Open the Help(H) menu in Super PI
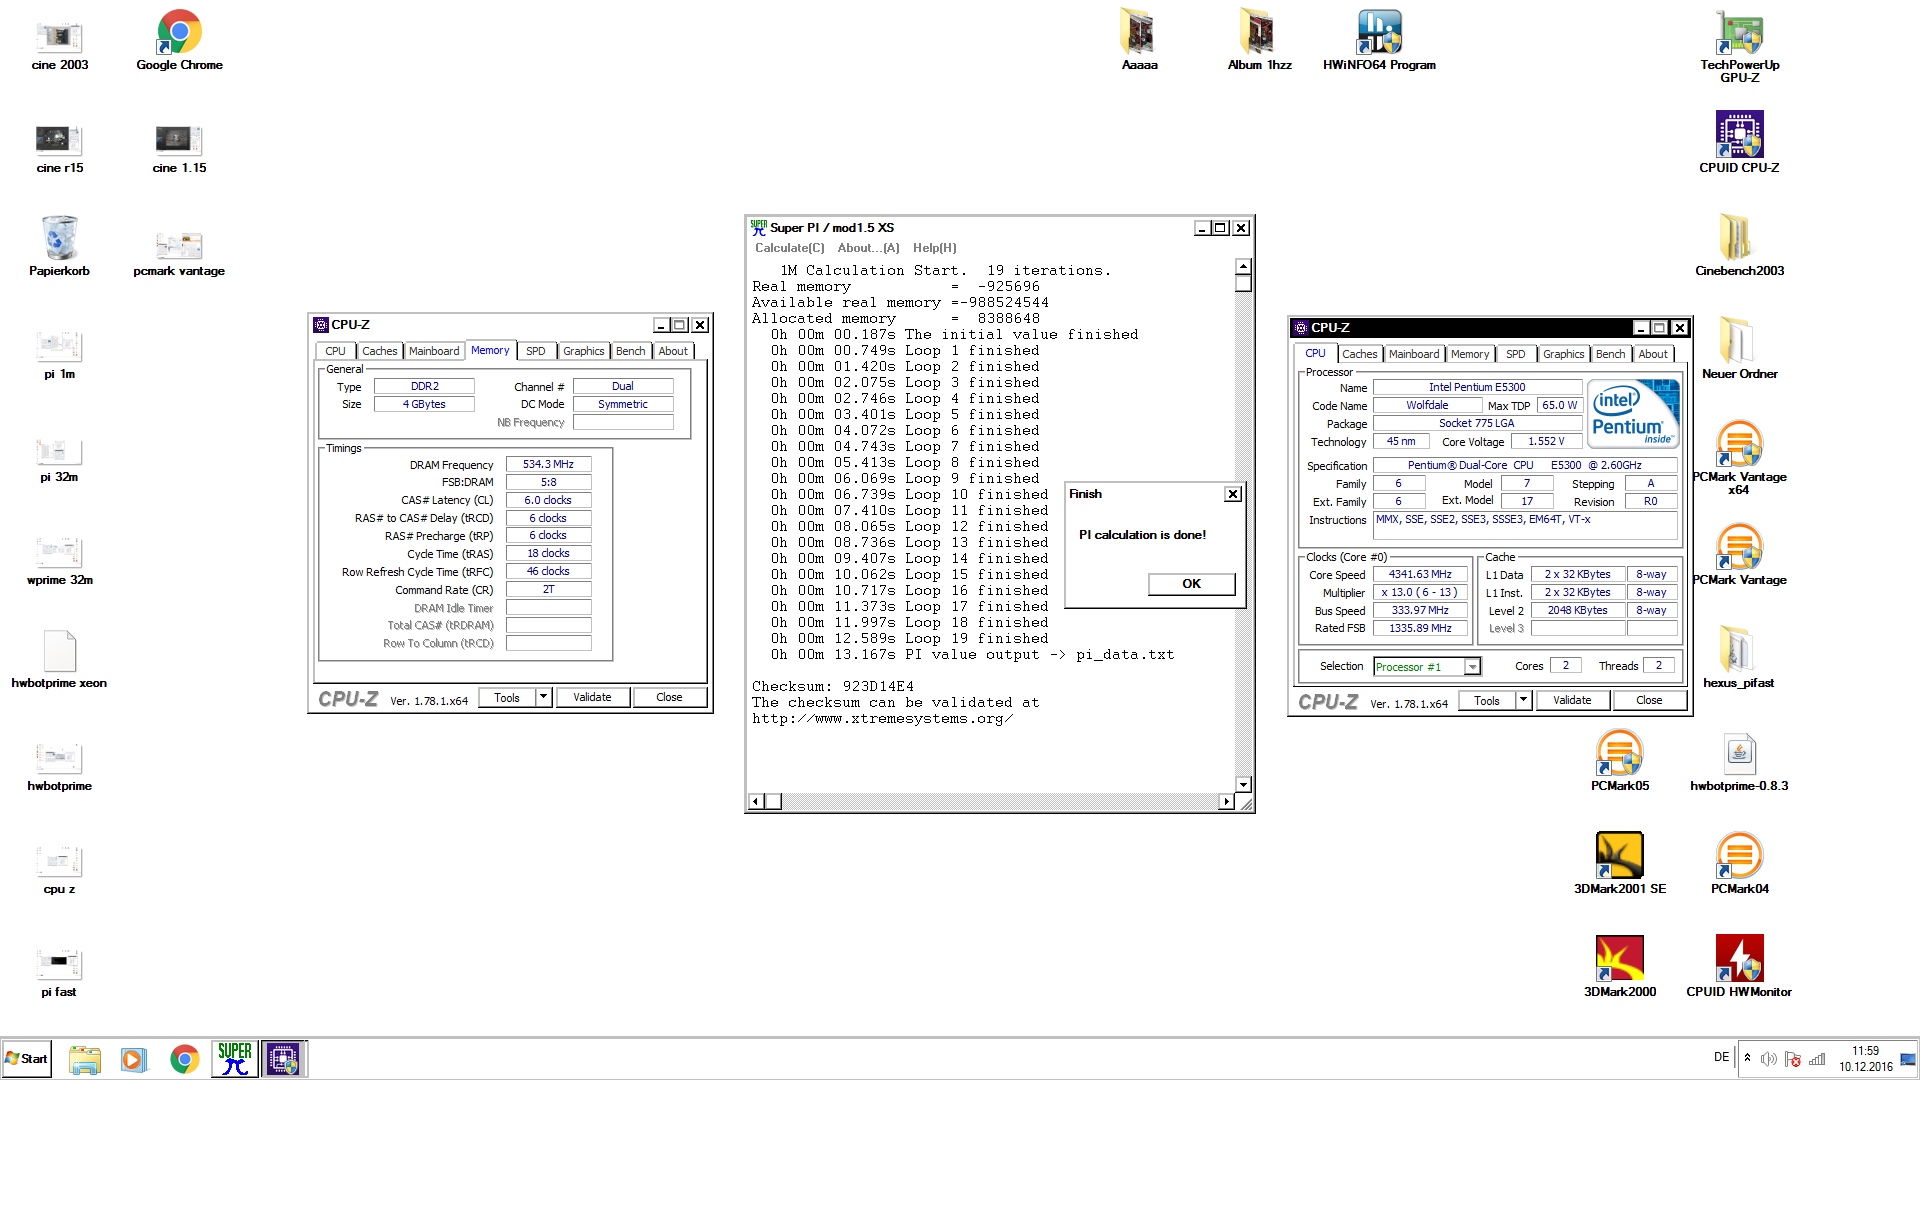The width and height of the screenshot is (1920, 1210). 934,248
